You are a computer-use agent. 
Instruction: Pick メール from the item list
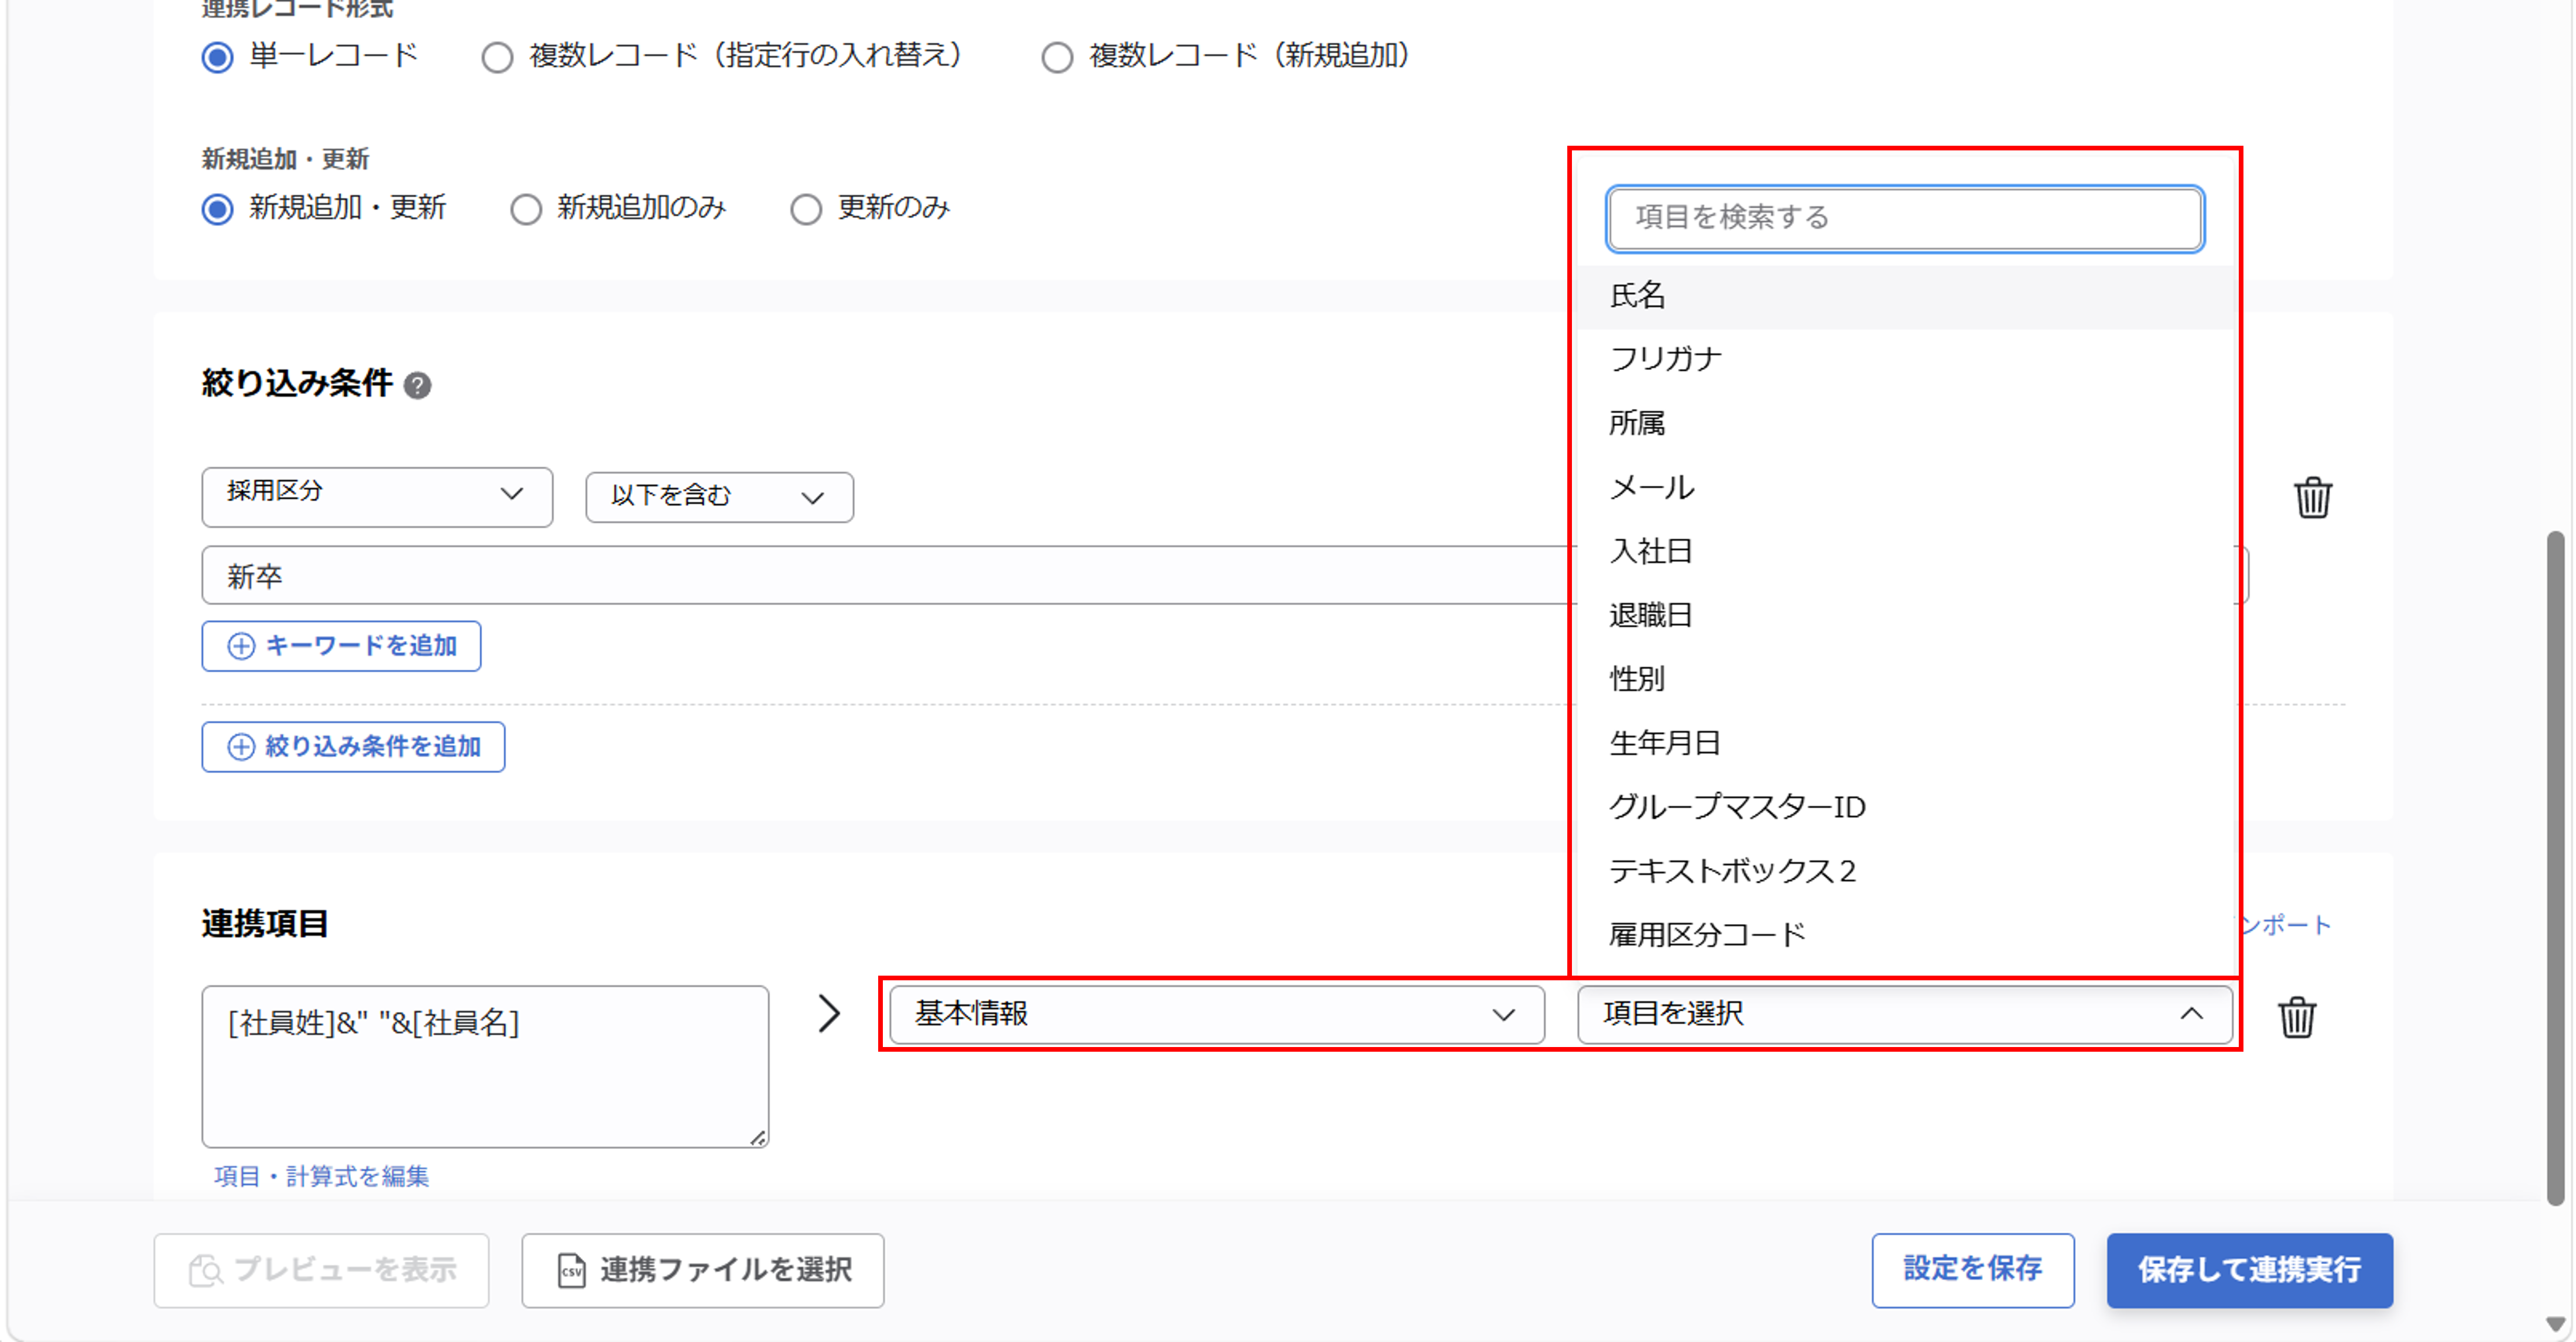click(x=1904, y=487)
